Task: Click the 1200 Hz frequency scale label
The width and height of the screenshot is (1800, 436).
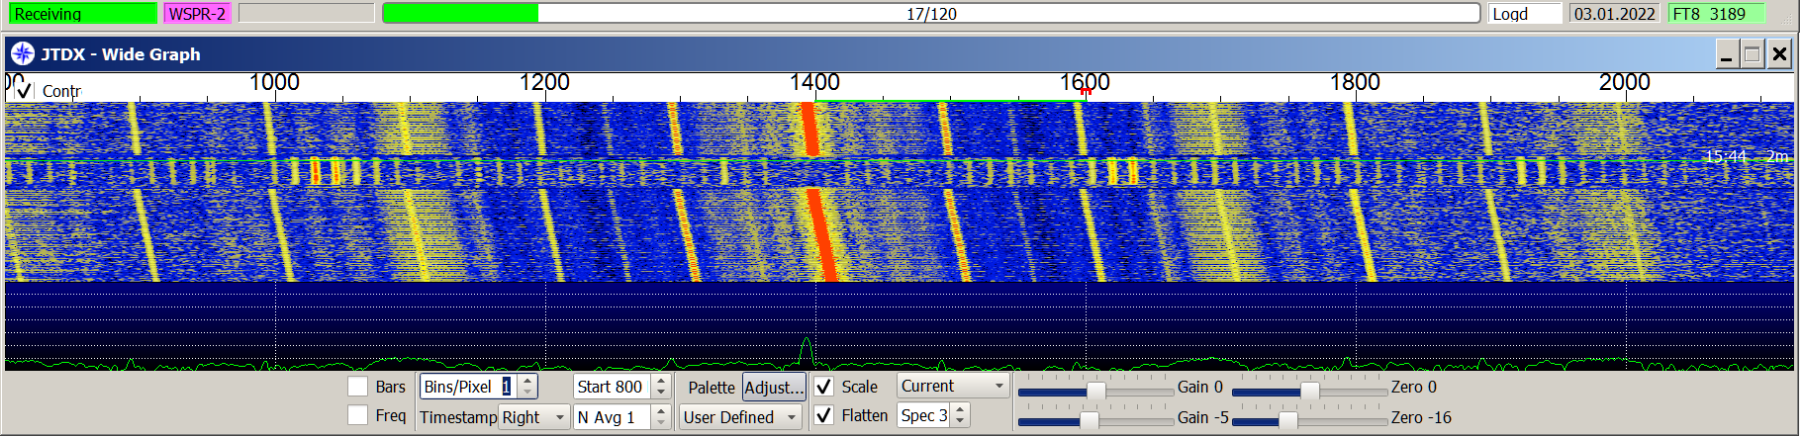Action: pos(544,82)
